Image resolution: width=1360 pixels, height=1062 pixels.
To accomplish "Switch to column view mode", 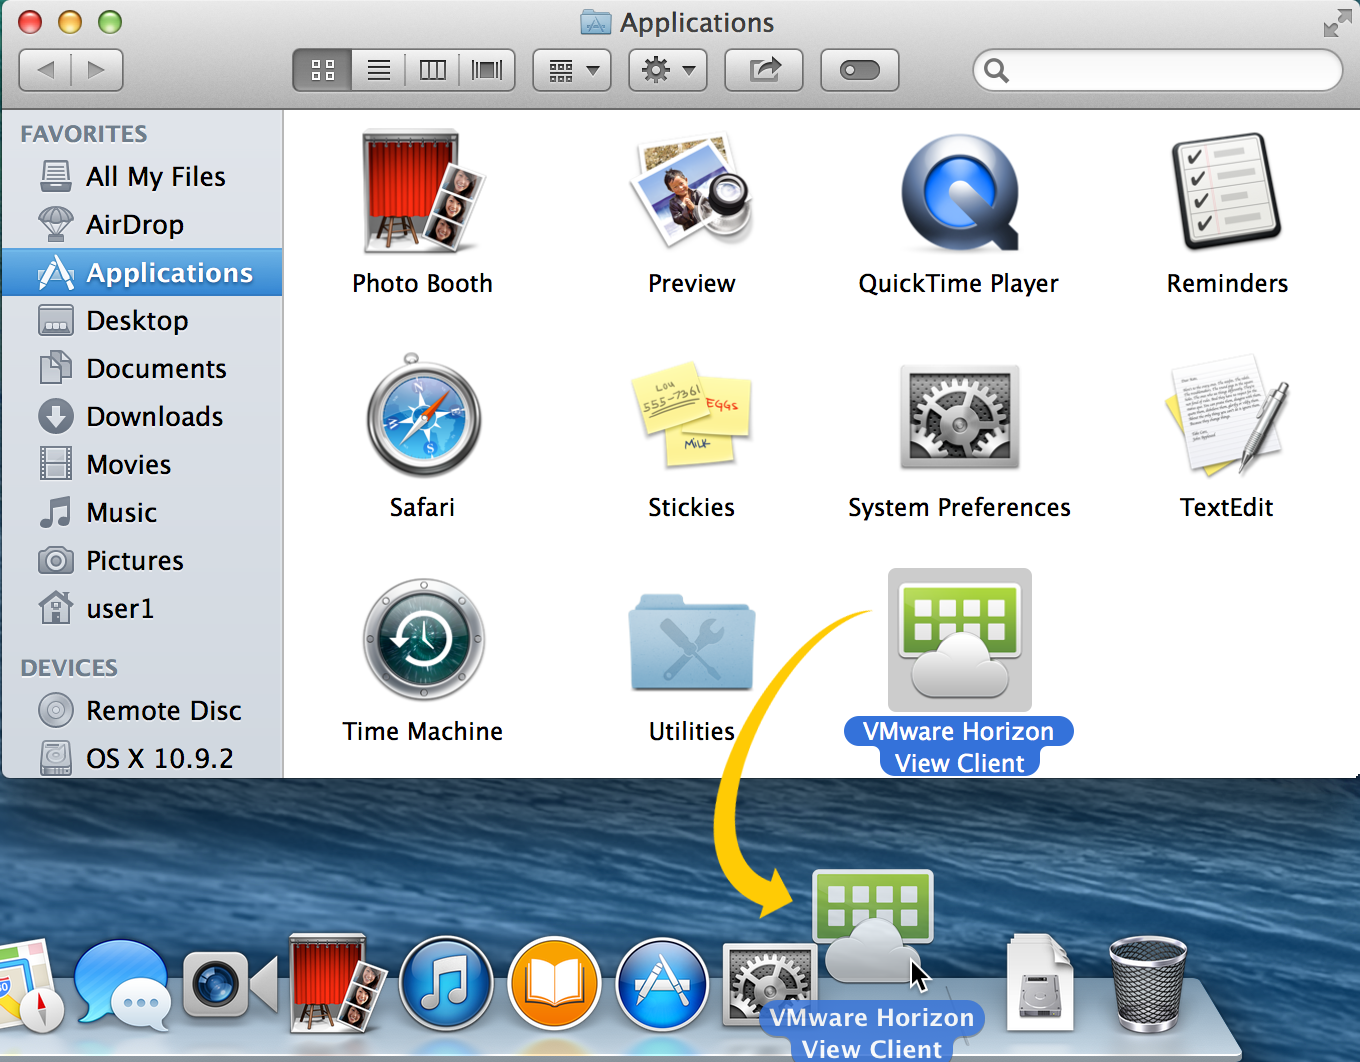I will (432, 70).
